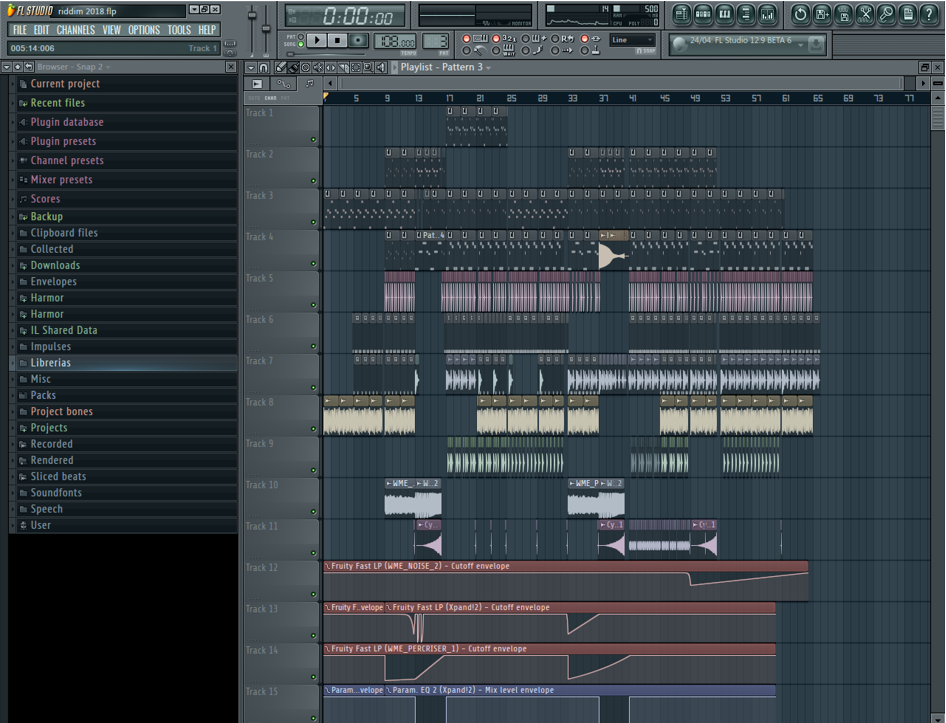Open project info document icon
The image size is (946, 723).
point(908,14)
